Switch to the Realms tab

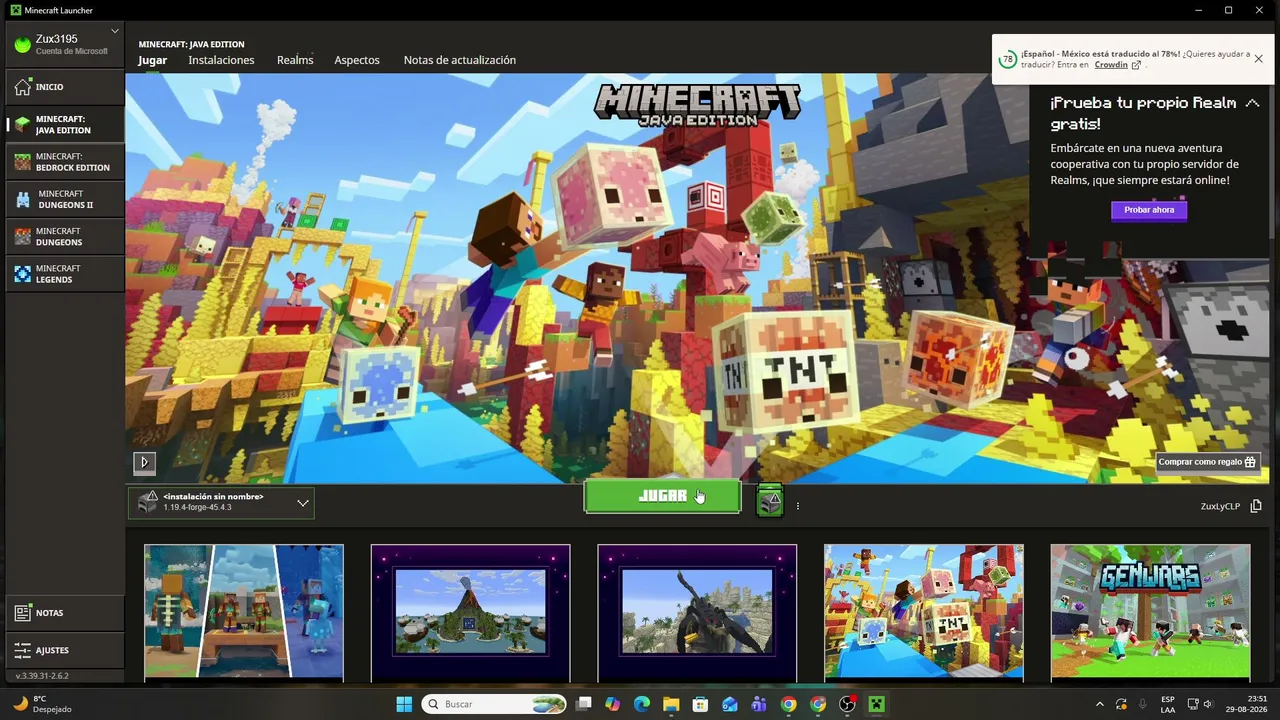(x=295, y=60)
